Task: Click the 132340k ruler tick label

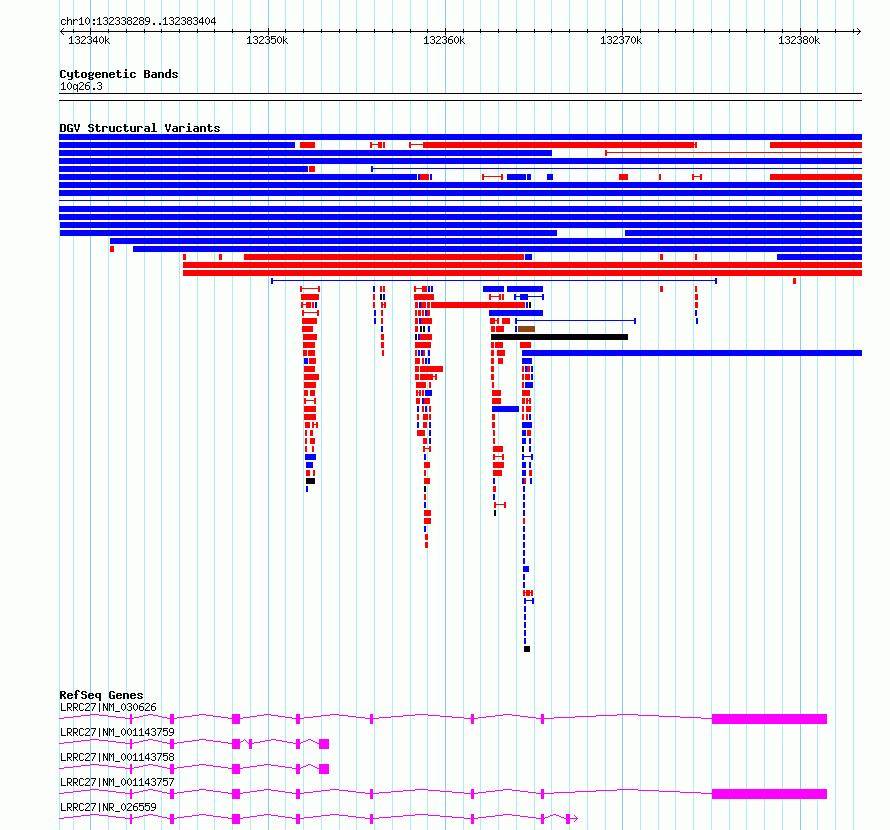Action: pos(89,40)
